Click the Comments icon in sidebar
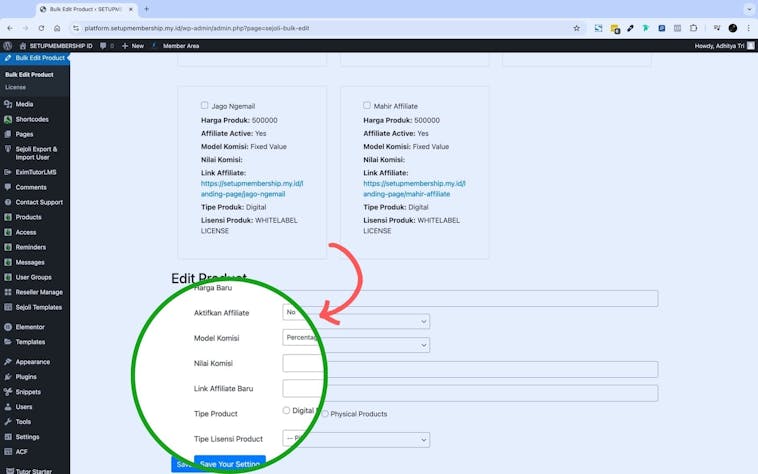This screenshot has width=758, height=474. (8, 187)
